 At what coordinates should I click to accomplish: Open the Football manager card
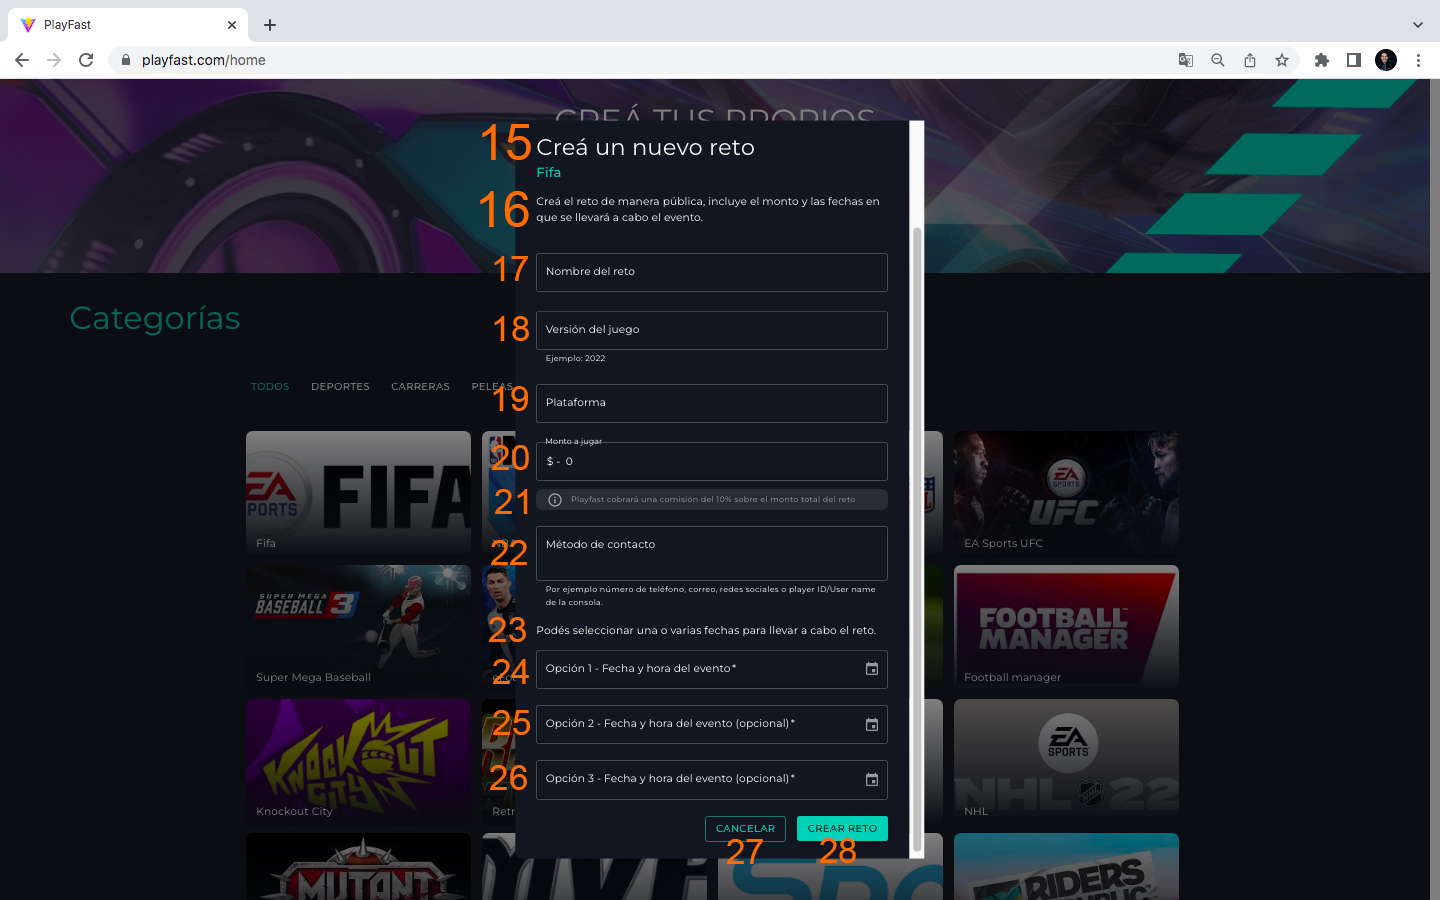[x=1066, y=627]
